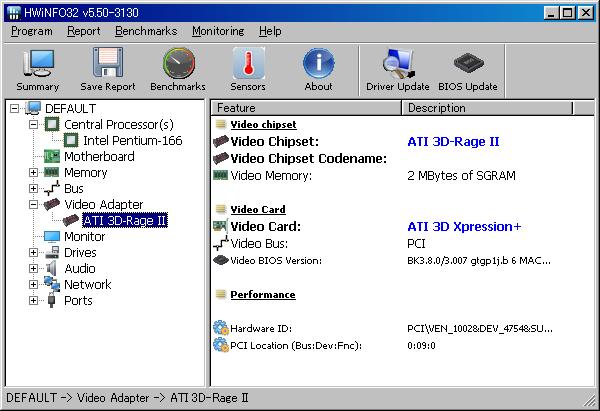The width and height of the screenshot is (600, 411).
Task: Click the status bar path text
Action: coord(127,398)
